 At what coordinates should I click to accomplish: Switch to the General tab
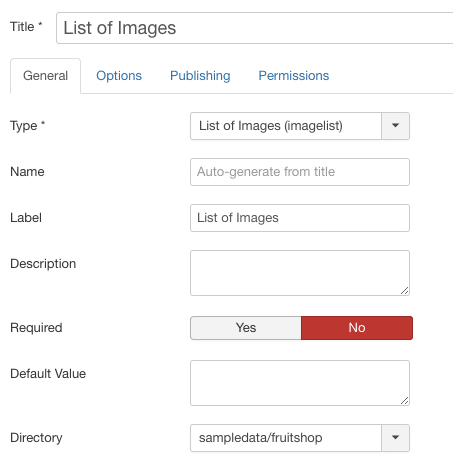pos(45,76)
